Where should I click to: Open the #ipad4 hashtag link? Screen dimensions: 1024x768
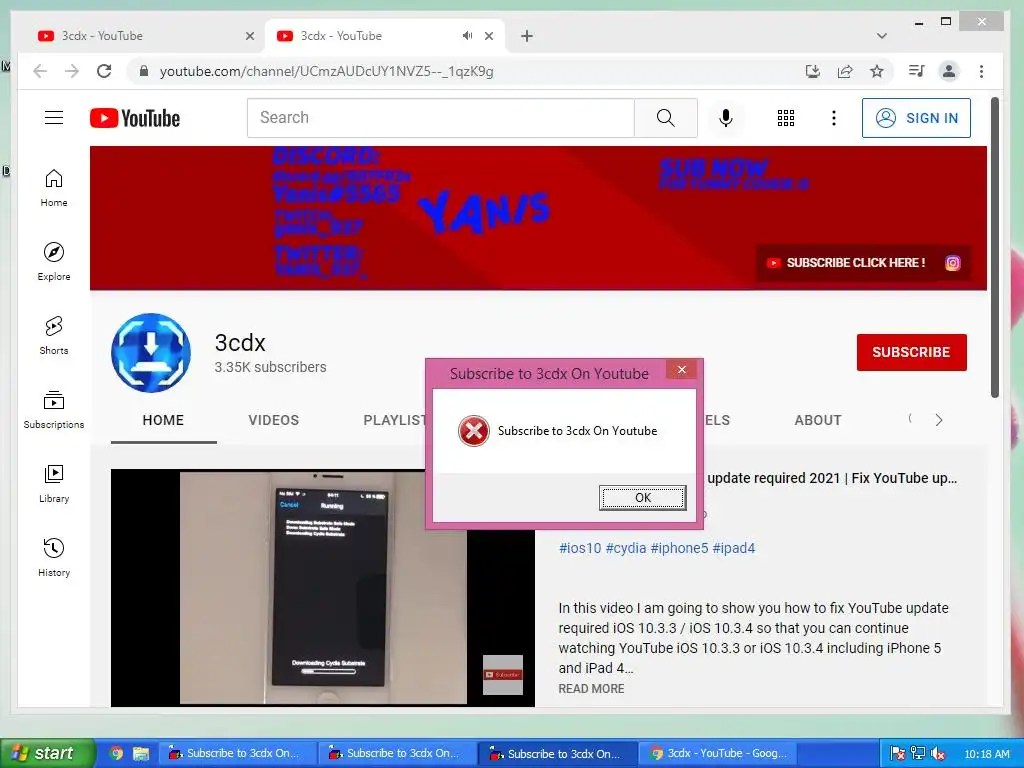pyautogui.click(x=733, y=548)
